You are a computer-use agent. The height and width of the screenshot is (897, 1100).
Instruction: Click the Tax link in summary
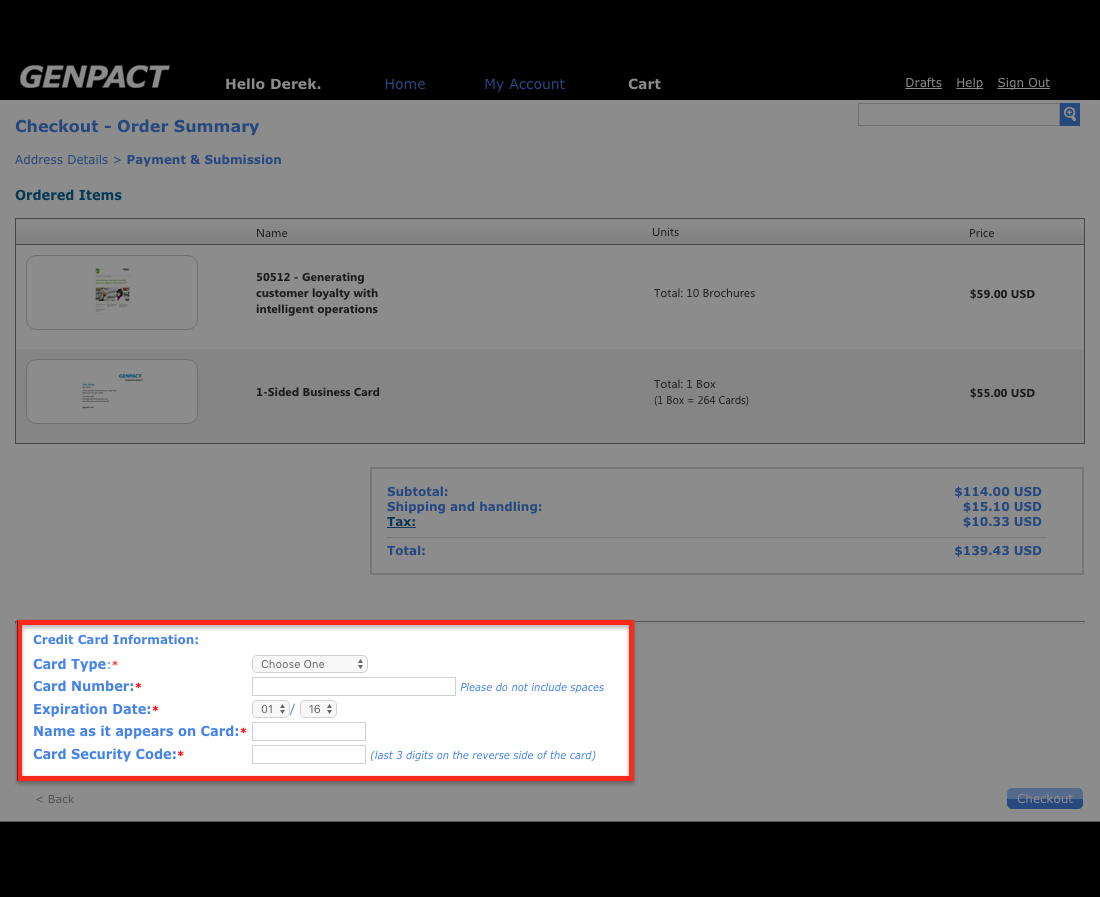[x=401, y=522]
